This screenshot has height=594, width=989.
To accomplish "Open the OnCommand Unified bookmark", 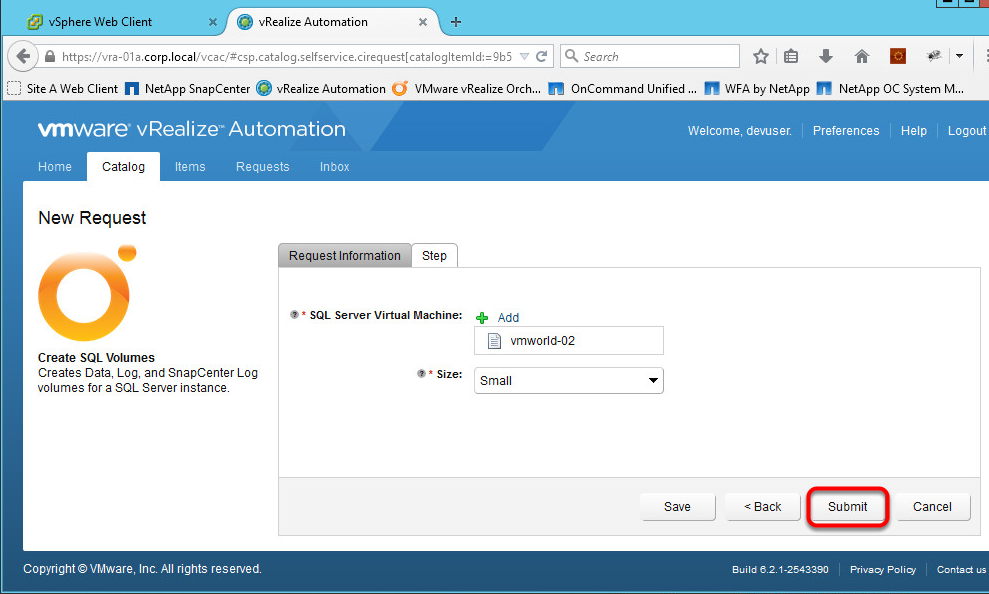I will click(623, 89).
